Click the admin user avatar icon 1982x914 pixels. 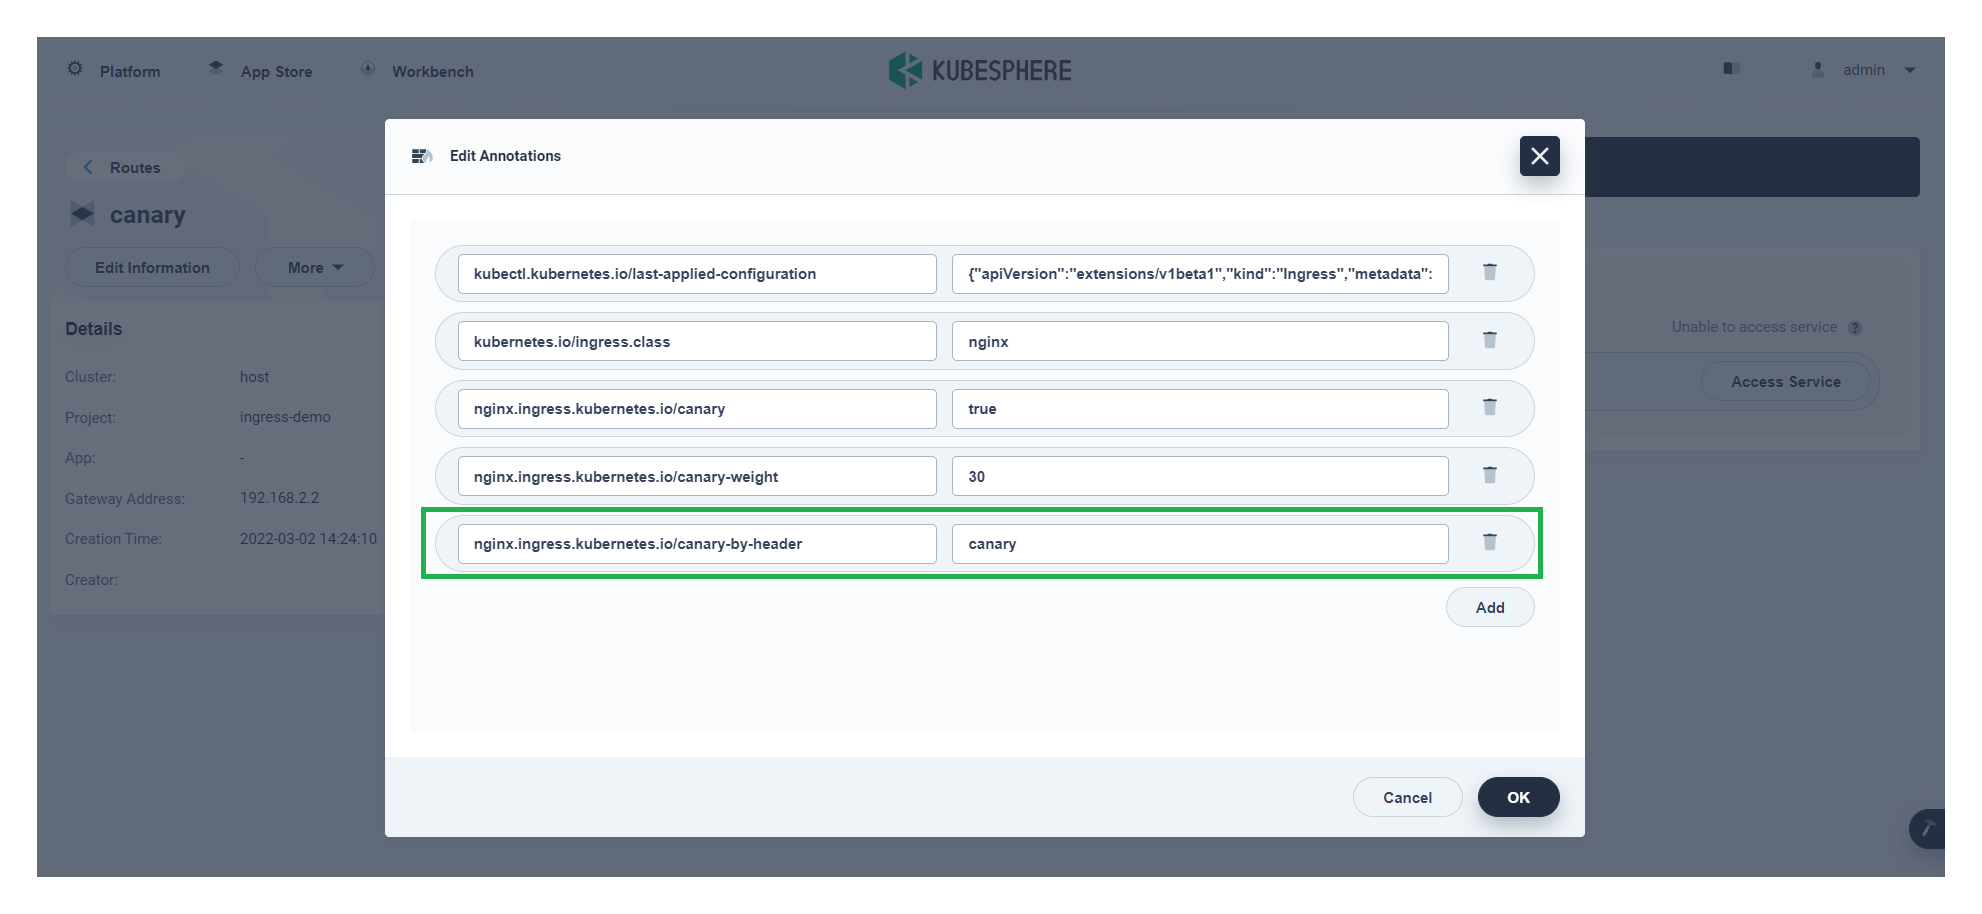pos(1817,69)
